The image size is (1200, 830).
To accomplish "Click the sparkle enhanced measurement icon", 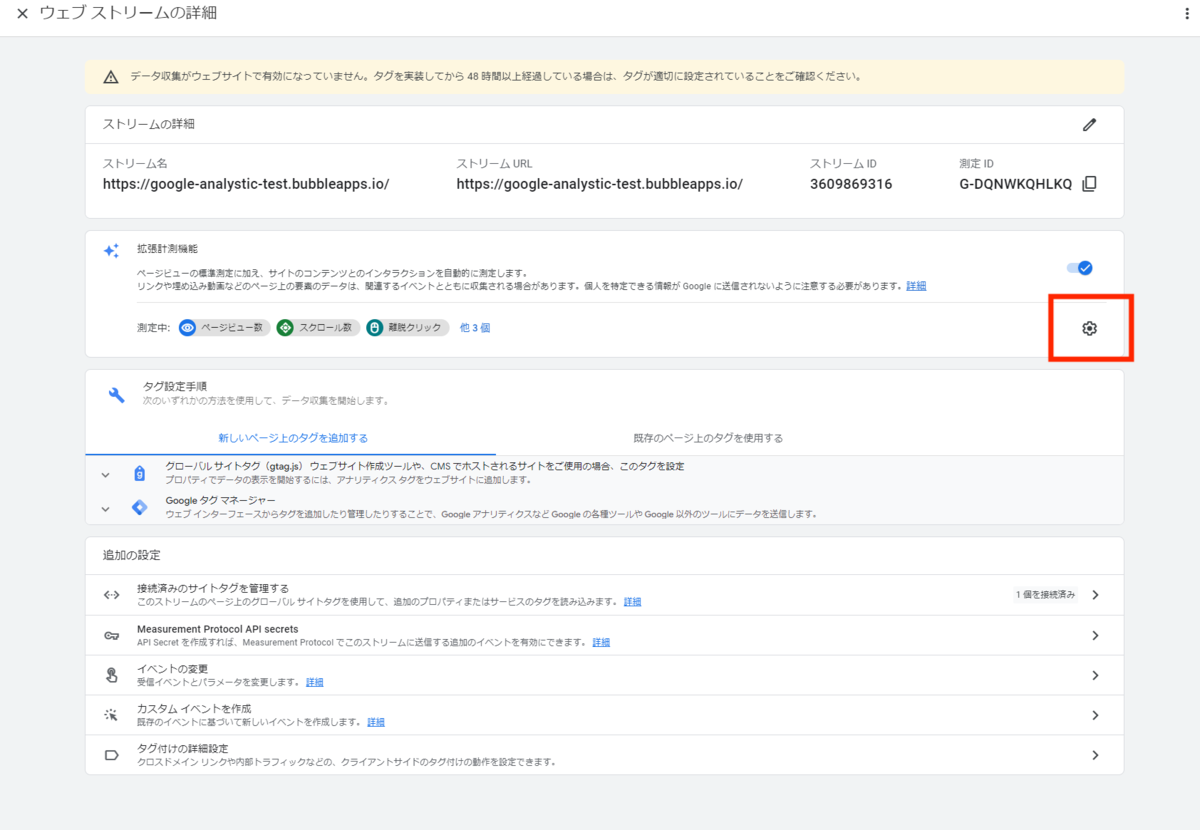I will point(112,251).
